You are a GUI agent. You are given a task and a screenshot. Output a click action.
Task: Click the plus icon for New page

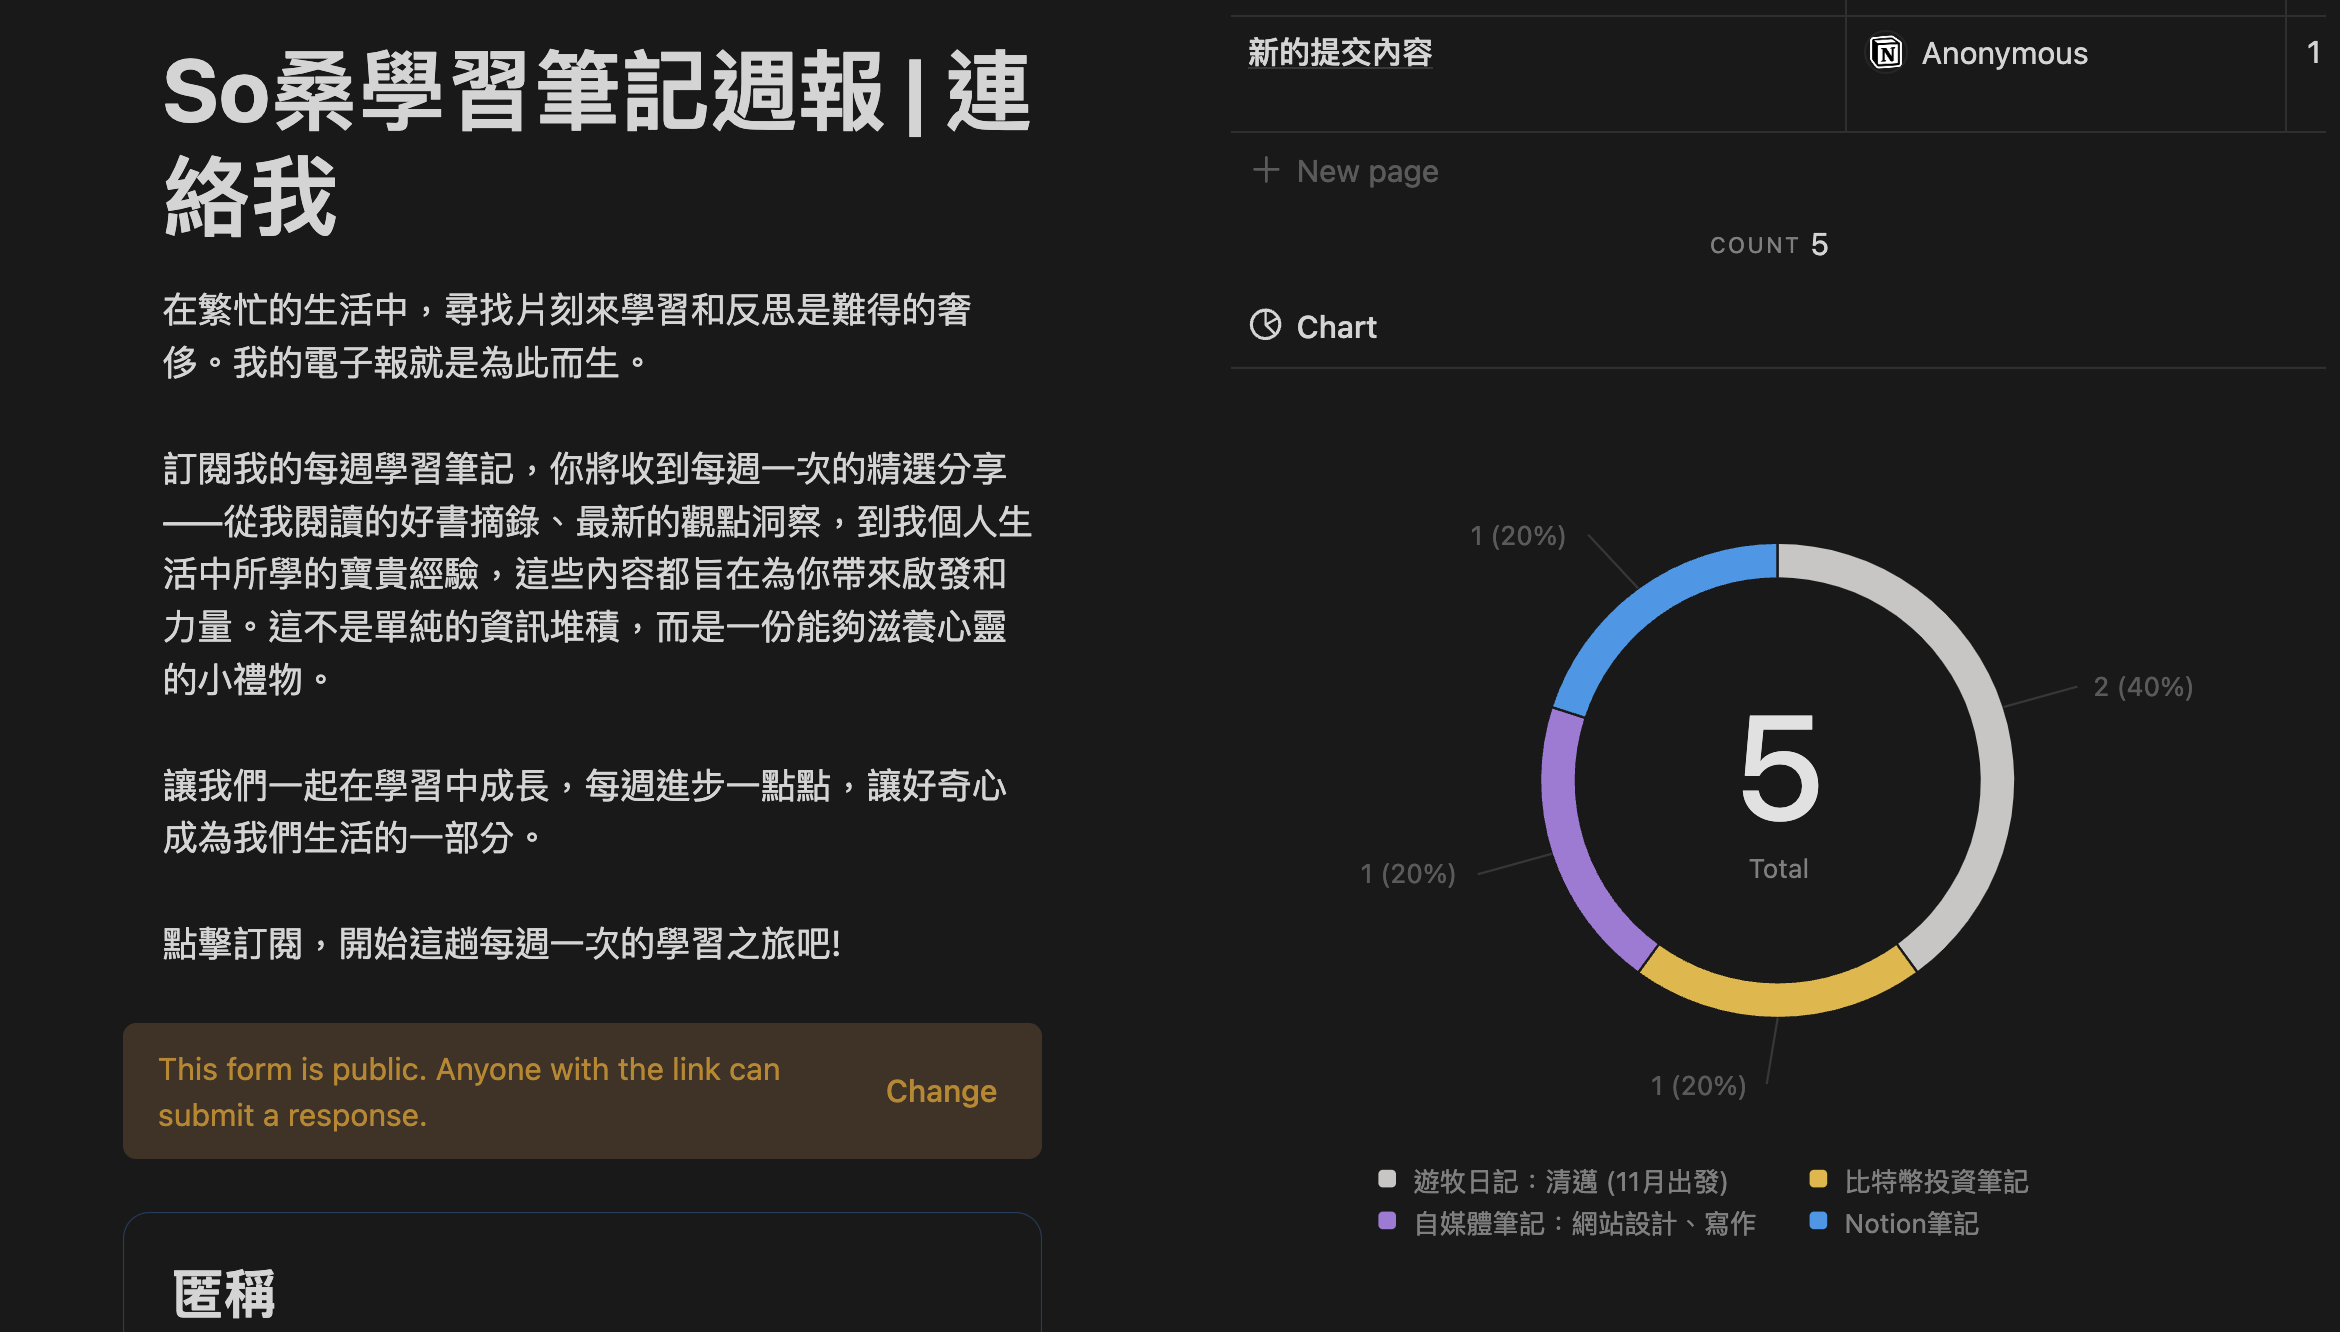[1265, 170]
